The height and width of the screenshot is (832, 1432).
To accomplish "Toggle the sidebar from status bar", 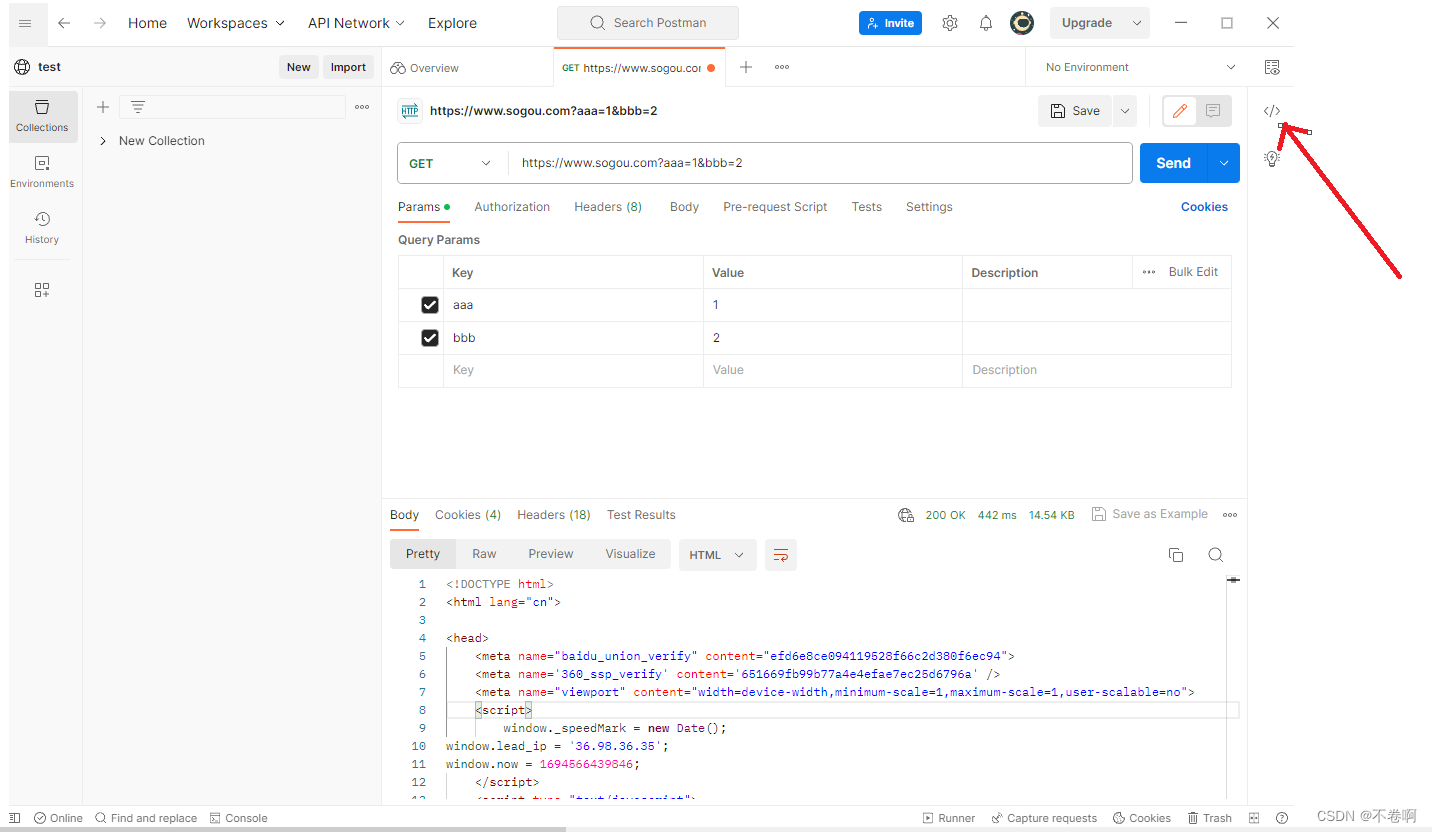I will [15, 818].
